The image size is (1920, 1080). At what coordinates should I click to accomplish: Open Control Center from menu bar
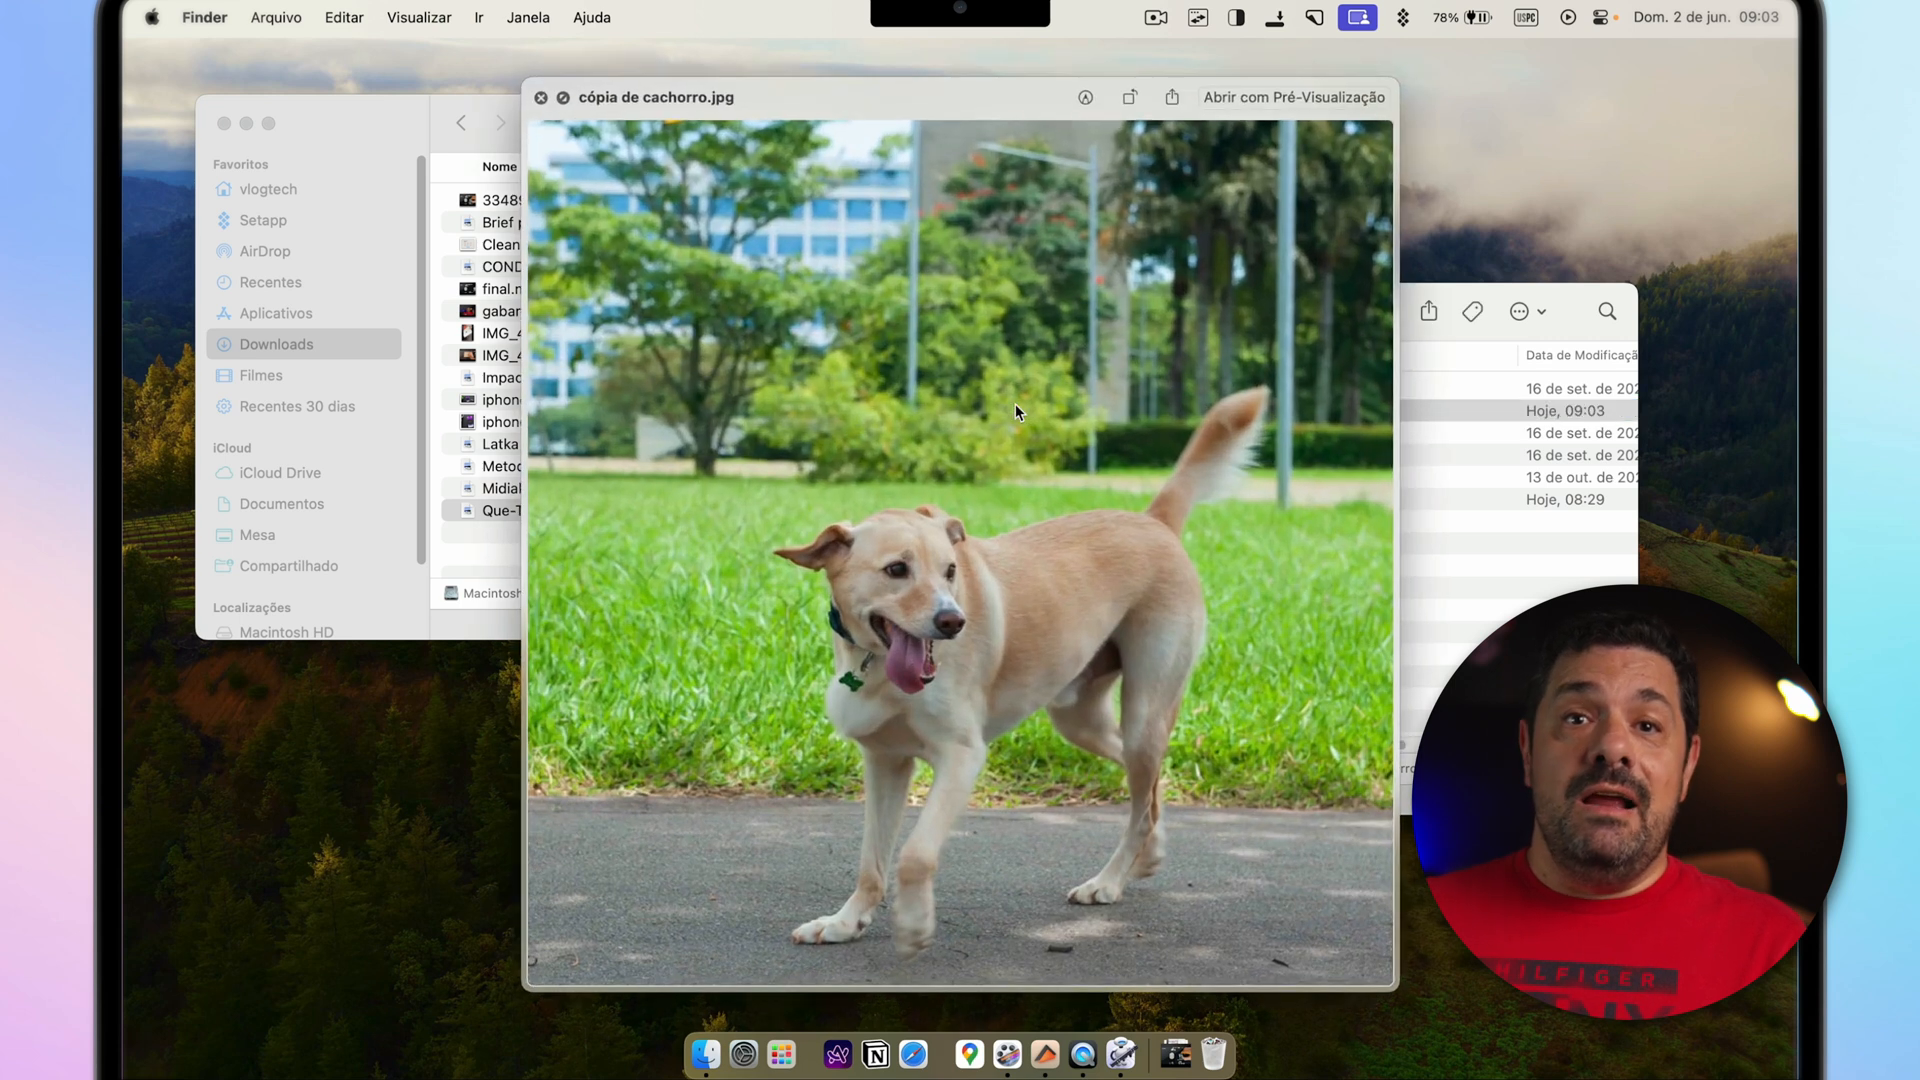1601,17
